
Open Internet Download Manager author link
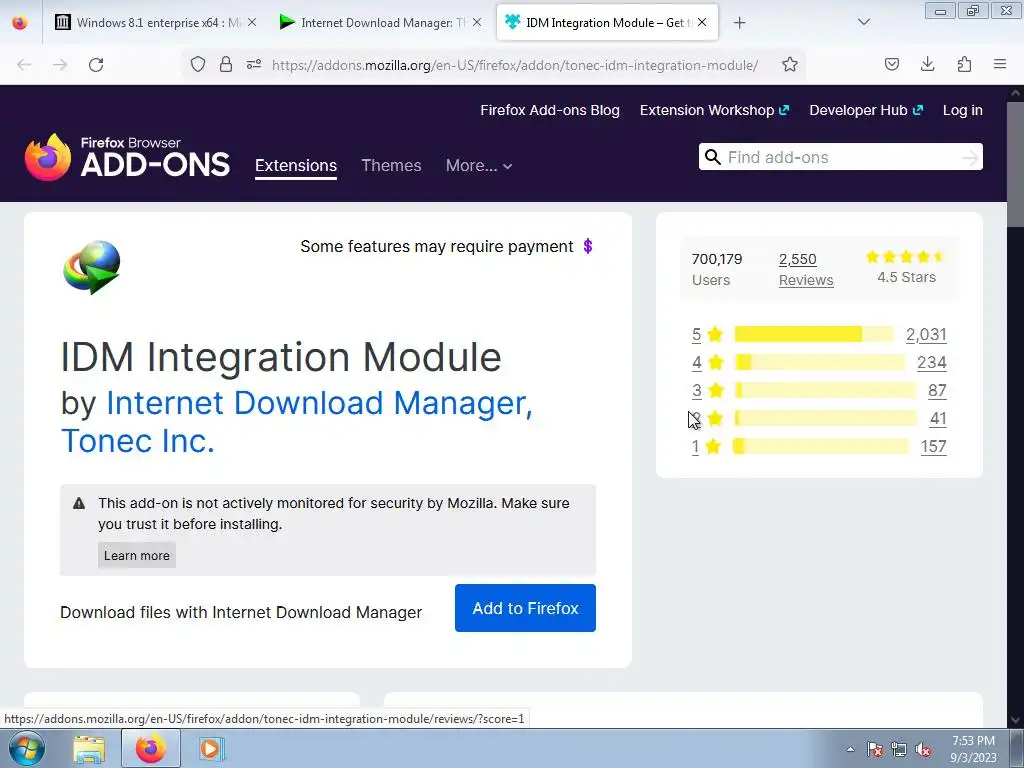[319, 402]
